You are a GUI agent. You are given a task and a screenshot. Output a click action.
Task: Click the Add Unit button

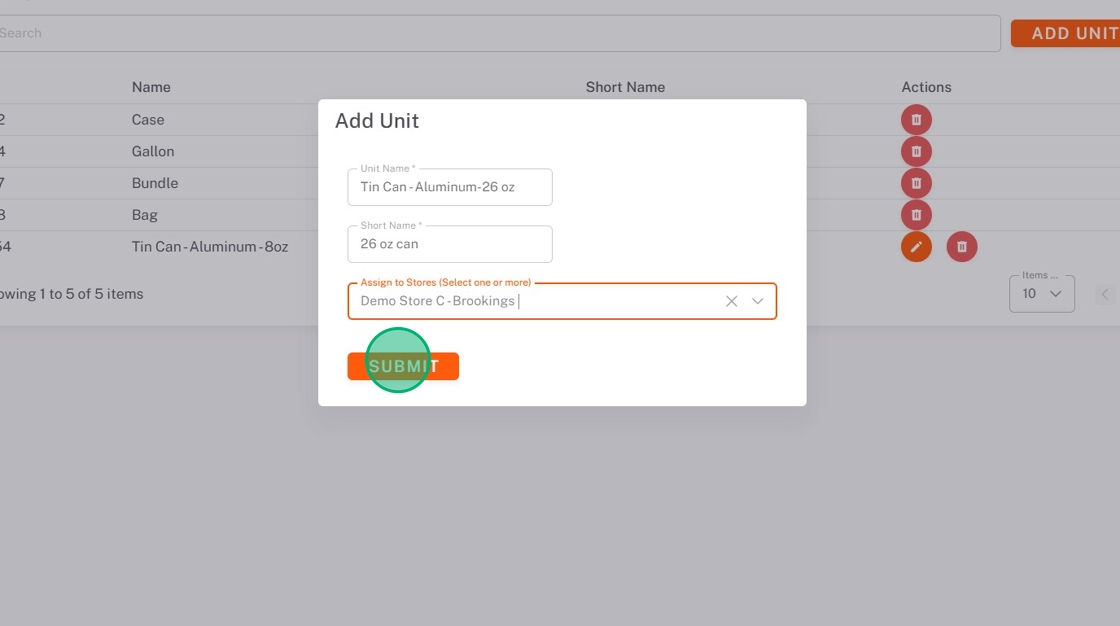pyautogui.click(x=1068, y=33)
